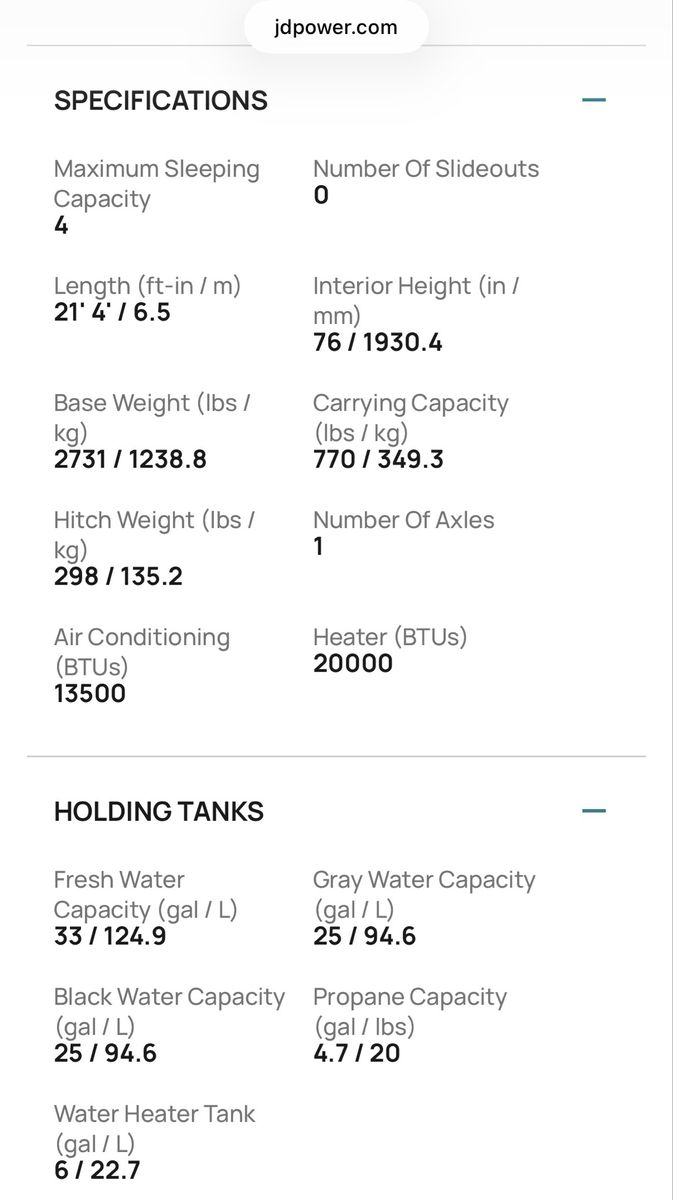The image size is (673, 1200).
Task: Select the HOLDING TANKS heading
Action: (159, 811)
